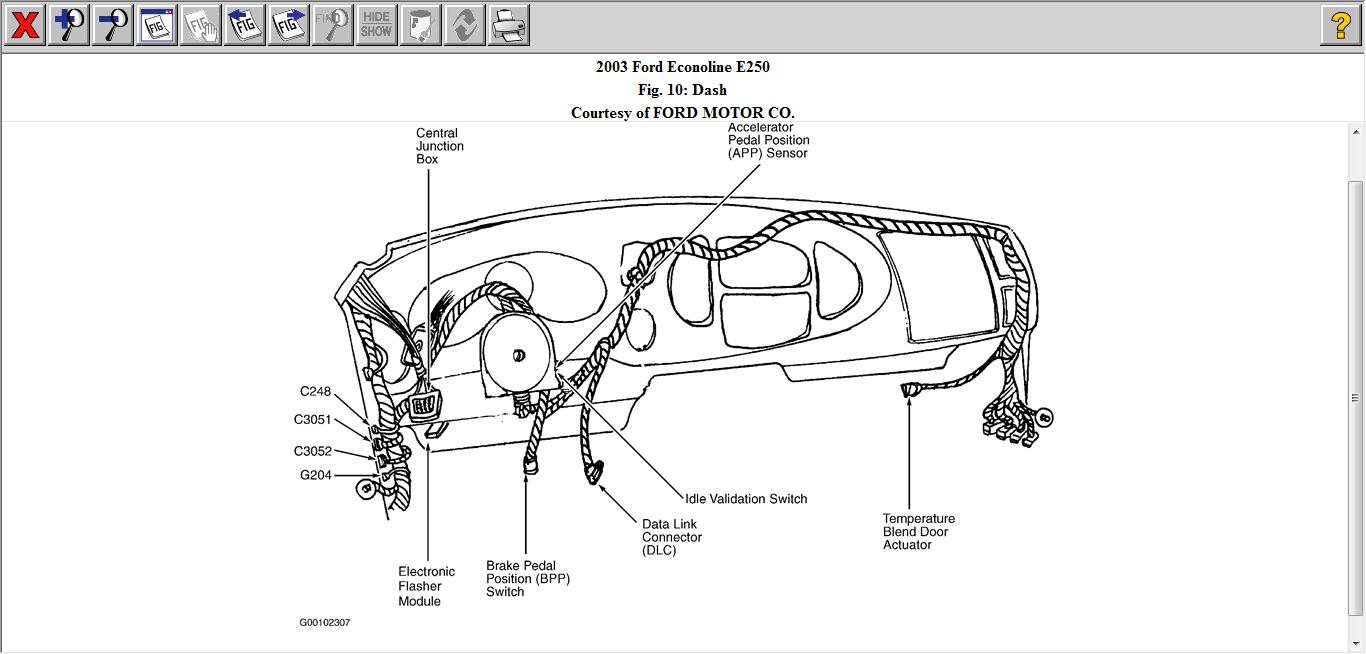Click the C3051 connector label
Screen dimensions: 1366x654
coord(312,420)
